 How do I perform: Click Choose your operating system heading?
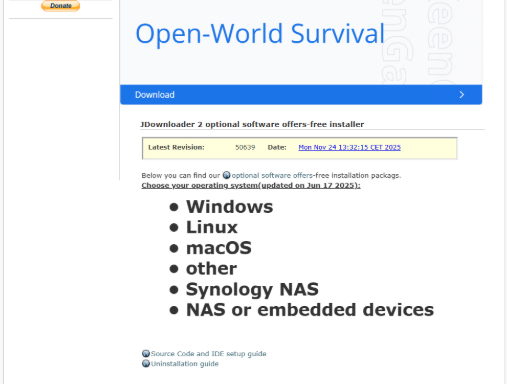click(x=251, y=185)
